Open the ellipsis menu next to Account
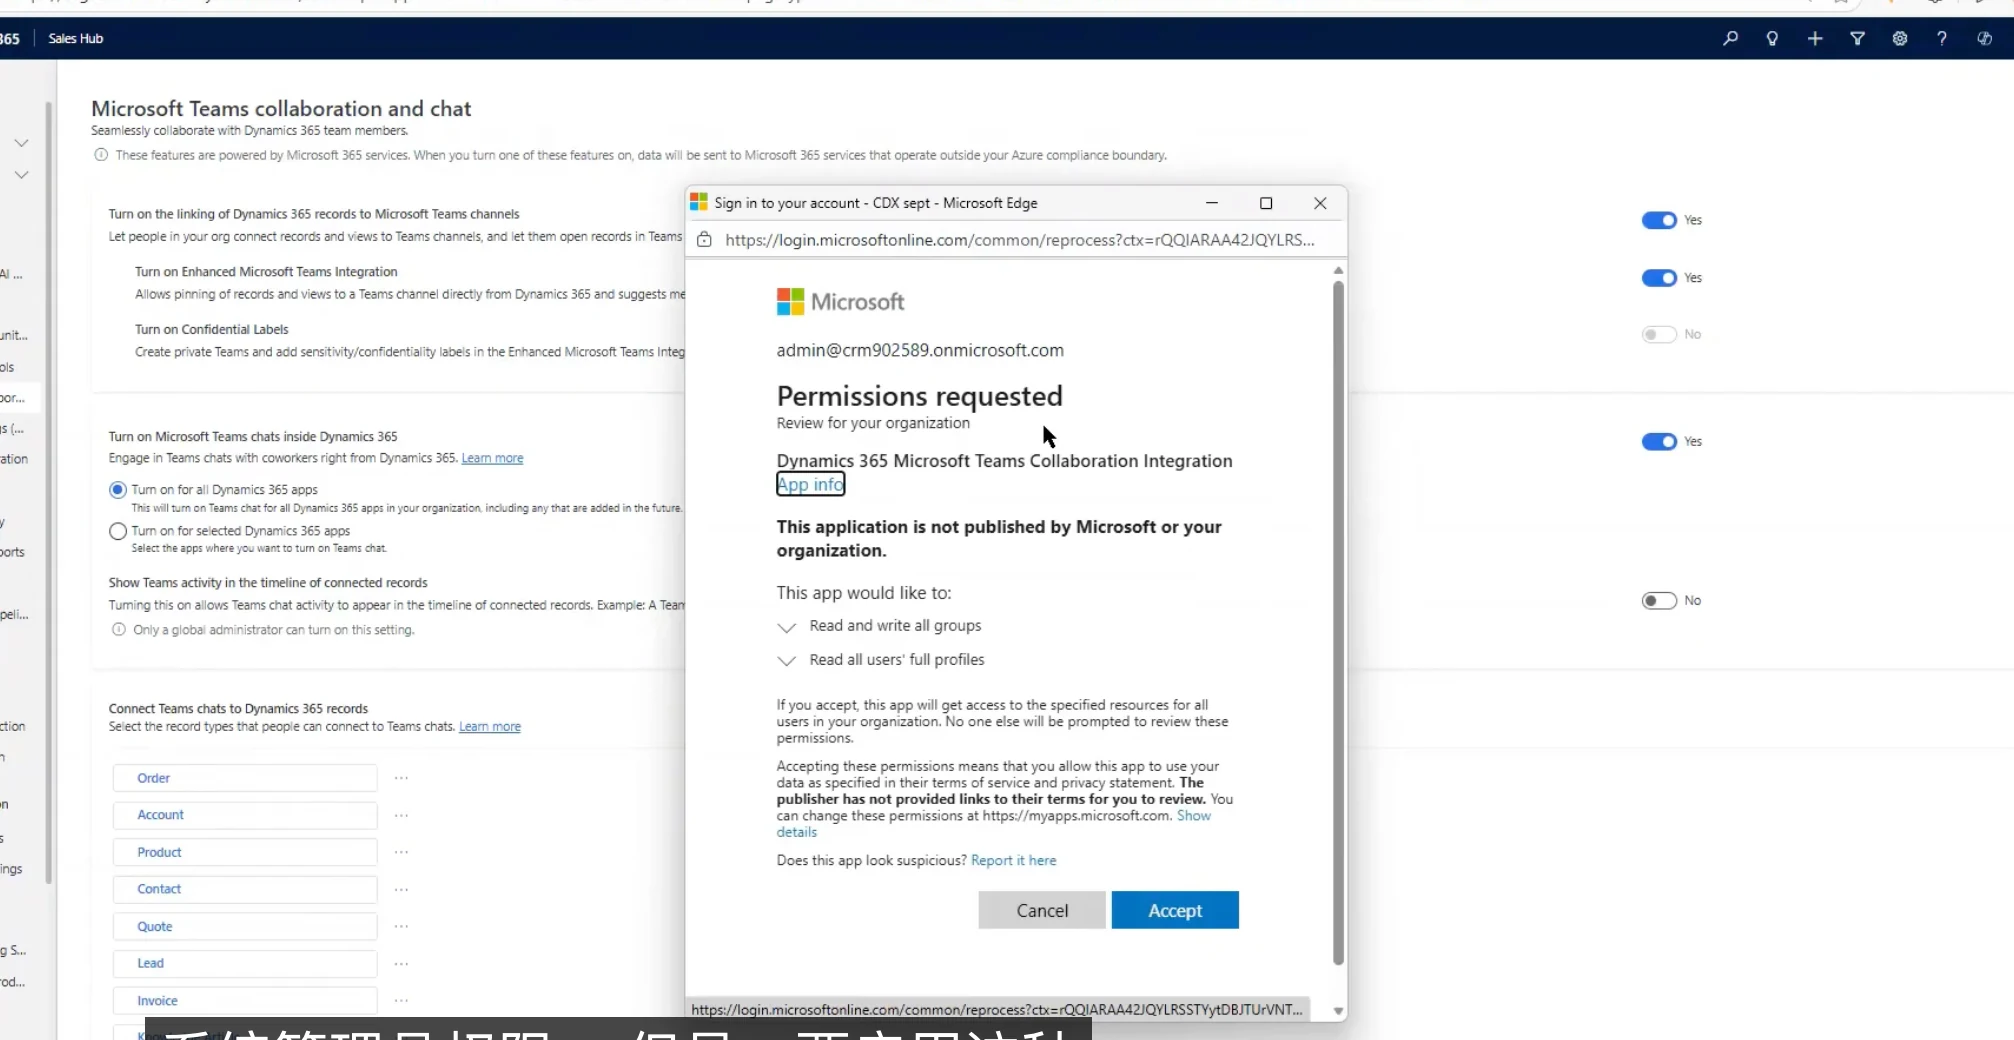Viewport: 2014px width, 1040px height. (401, 815)
